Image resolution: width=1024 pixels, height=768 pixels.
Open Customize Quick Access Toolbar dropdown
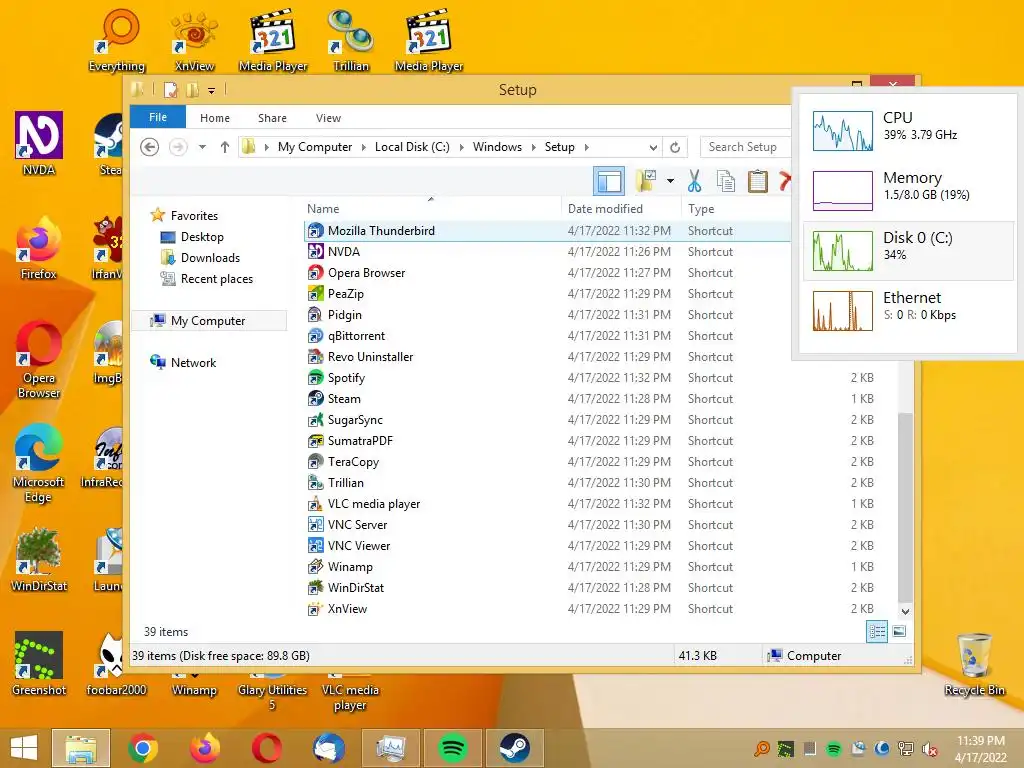(x=211, y=90)
